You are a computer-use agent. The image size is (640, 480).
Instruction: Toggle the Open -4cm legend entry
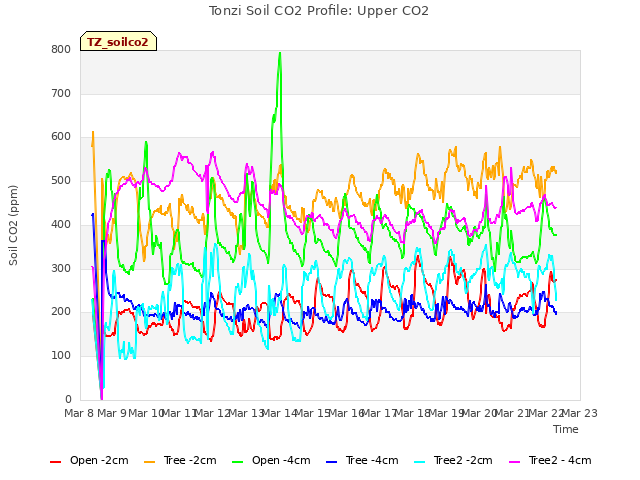271,460
